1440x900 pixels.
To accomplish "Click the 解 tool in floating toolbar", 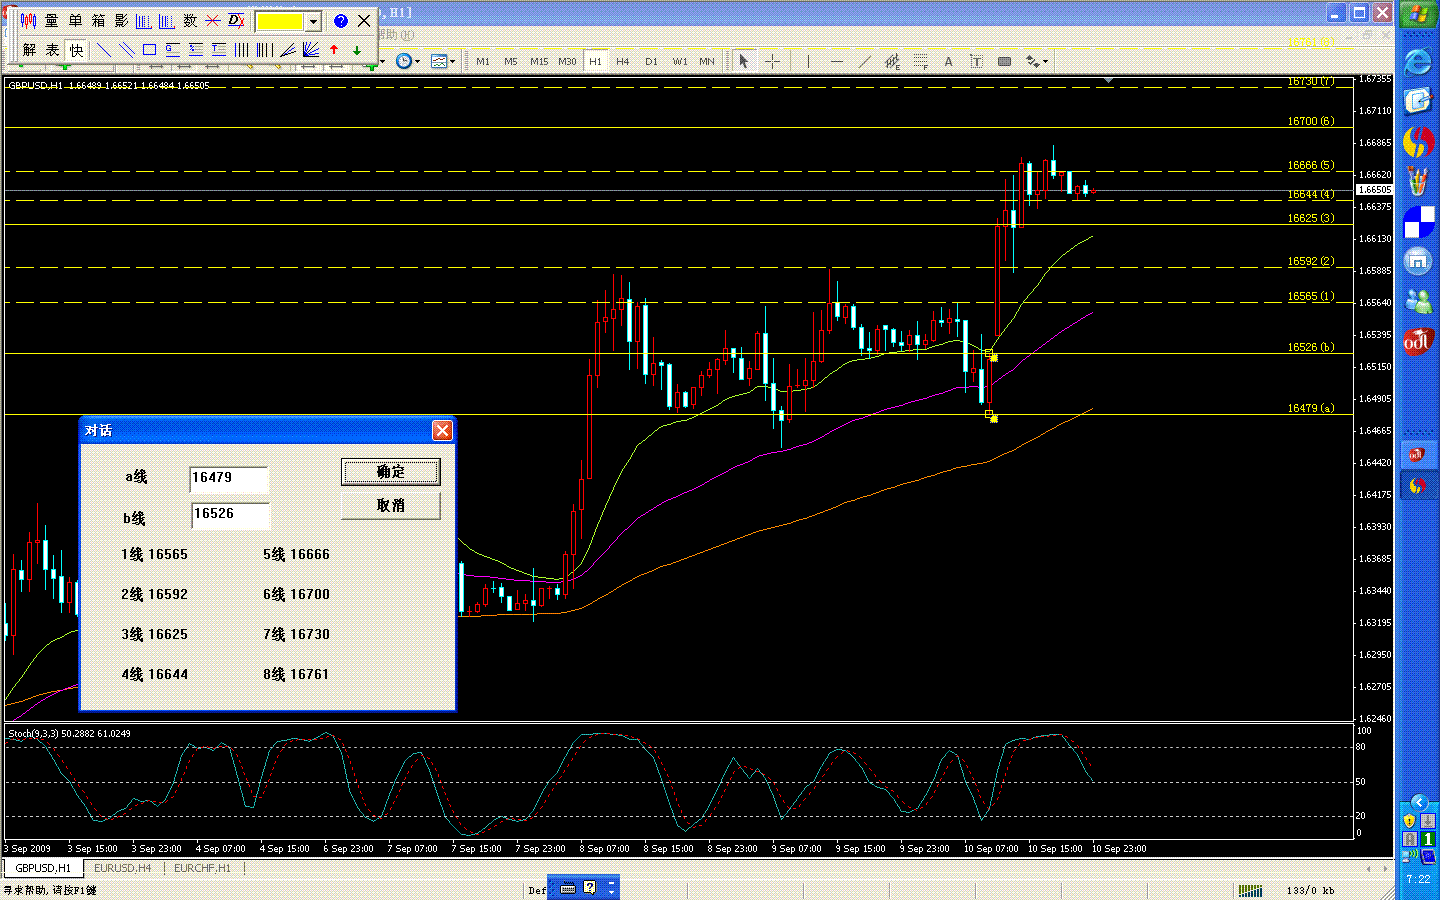I will point(29,49).
